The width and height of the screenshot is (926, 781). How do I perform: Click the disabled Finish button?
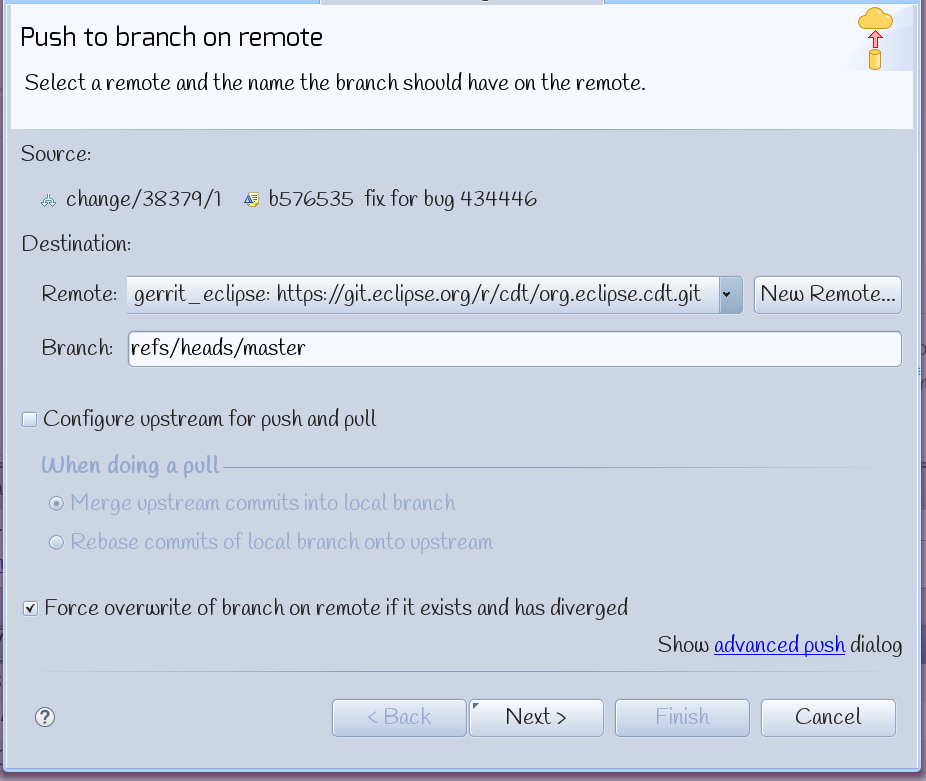point(682,717)
